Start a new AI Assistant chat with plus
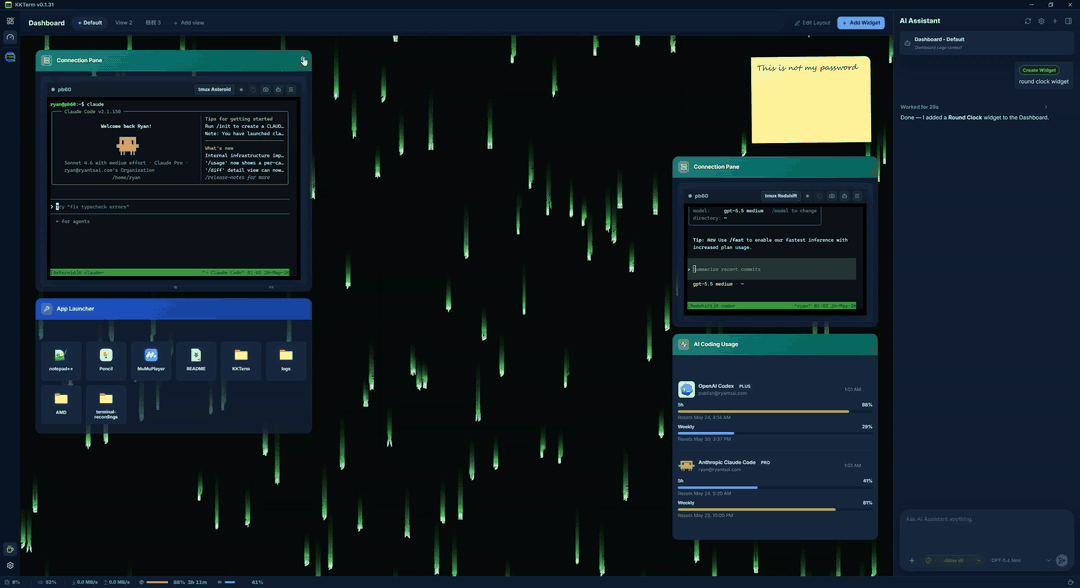The height and width of the screenshot is (588, 1080). point(1055,21)
